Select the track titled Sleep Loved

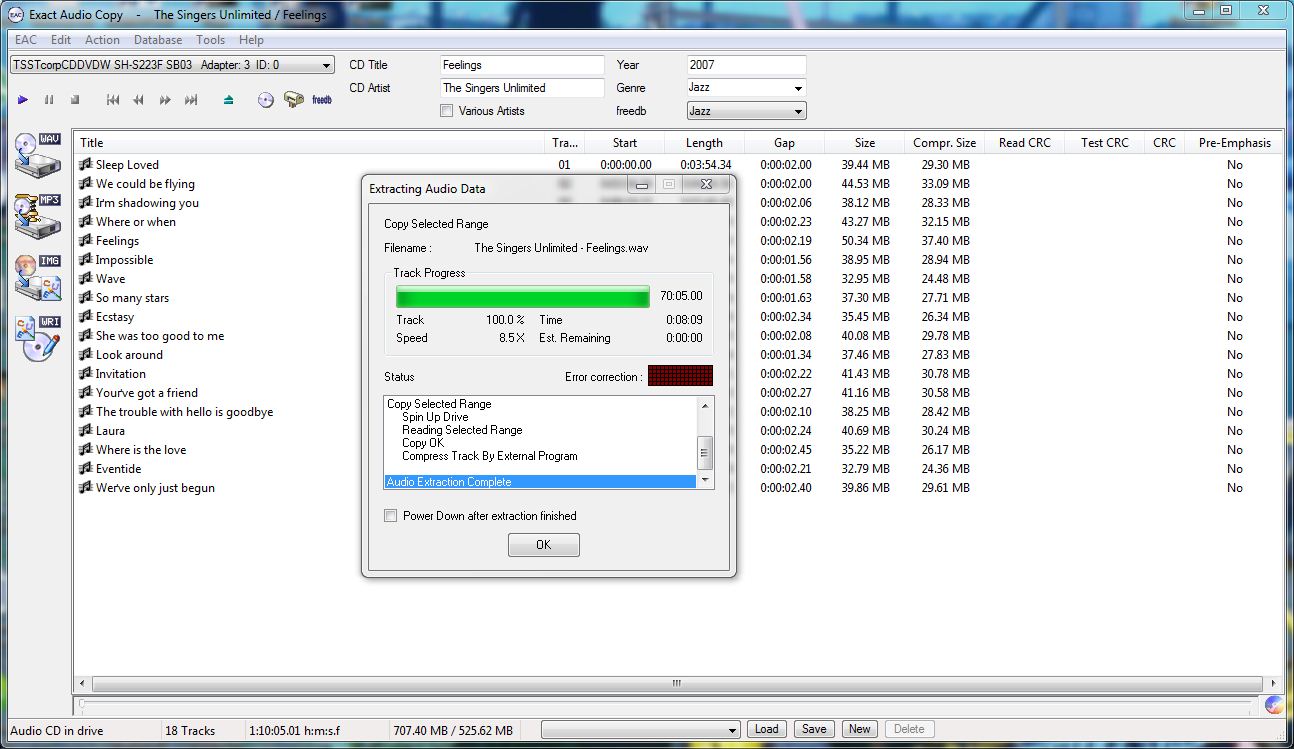[x=127, y=165]
